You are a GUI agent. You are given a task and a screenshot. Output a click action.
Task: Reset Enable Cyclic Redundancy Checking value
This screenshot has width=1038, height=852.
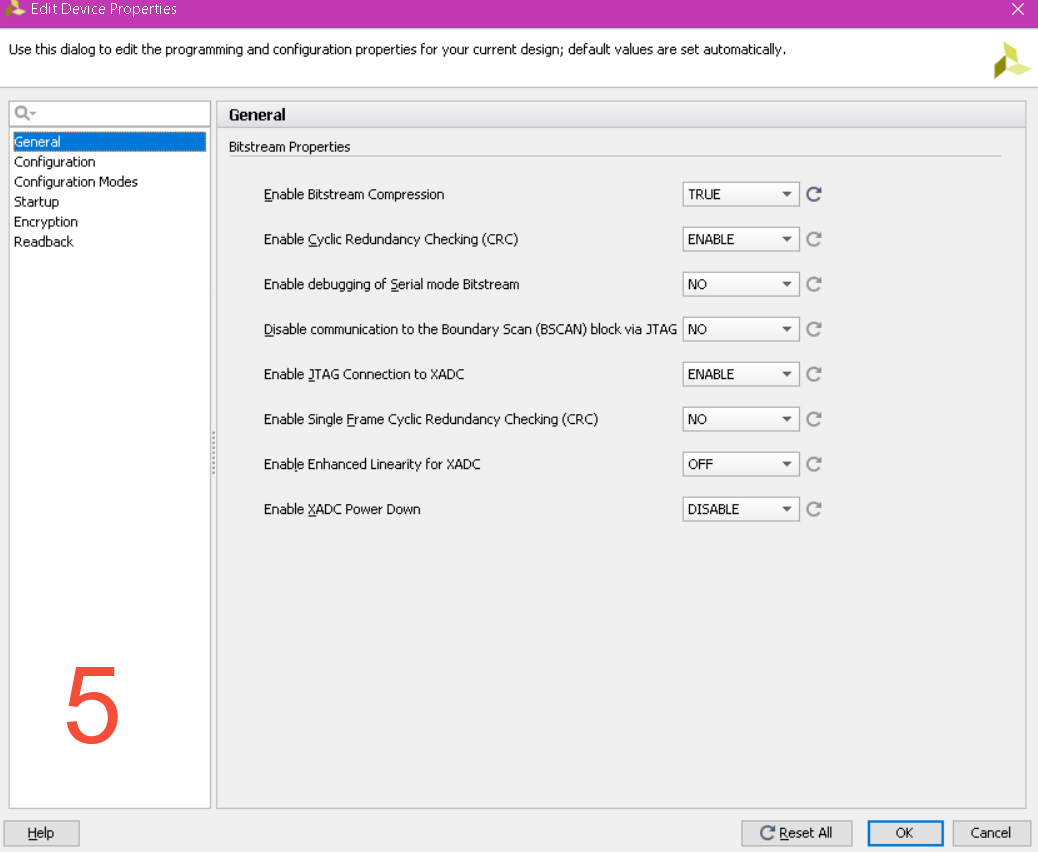point(814,239)
